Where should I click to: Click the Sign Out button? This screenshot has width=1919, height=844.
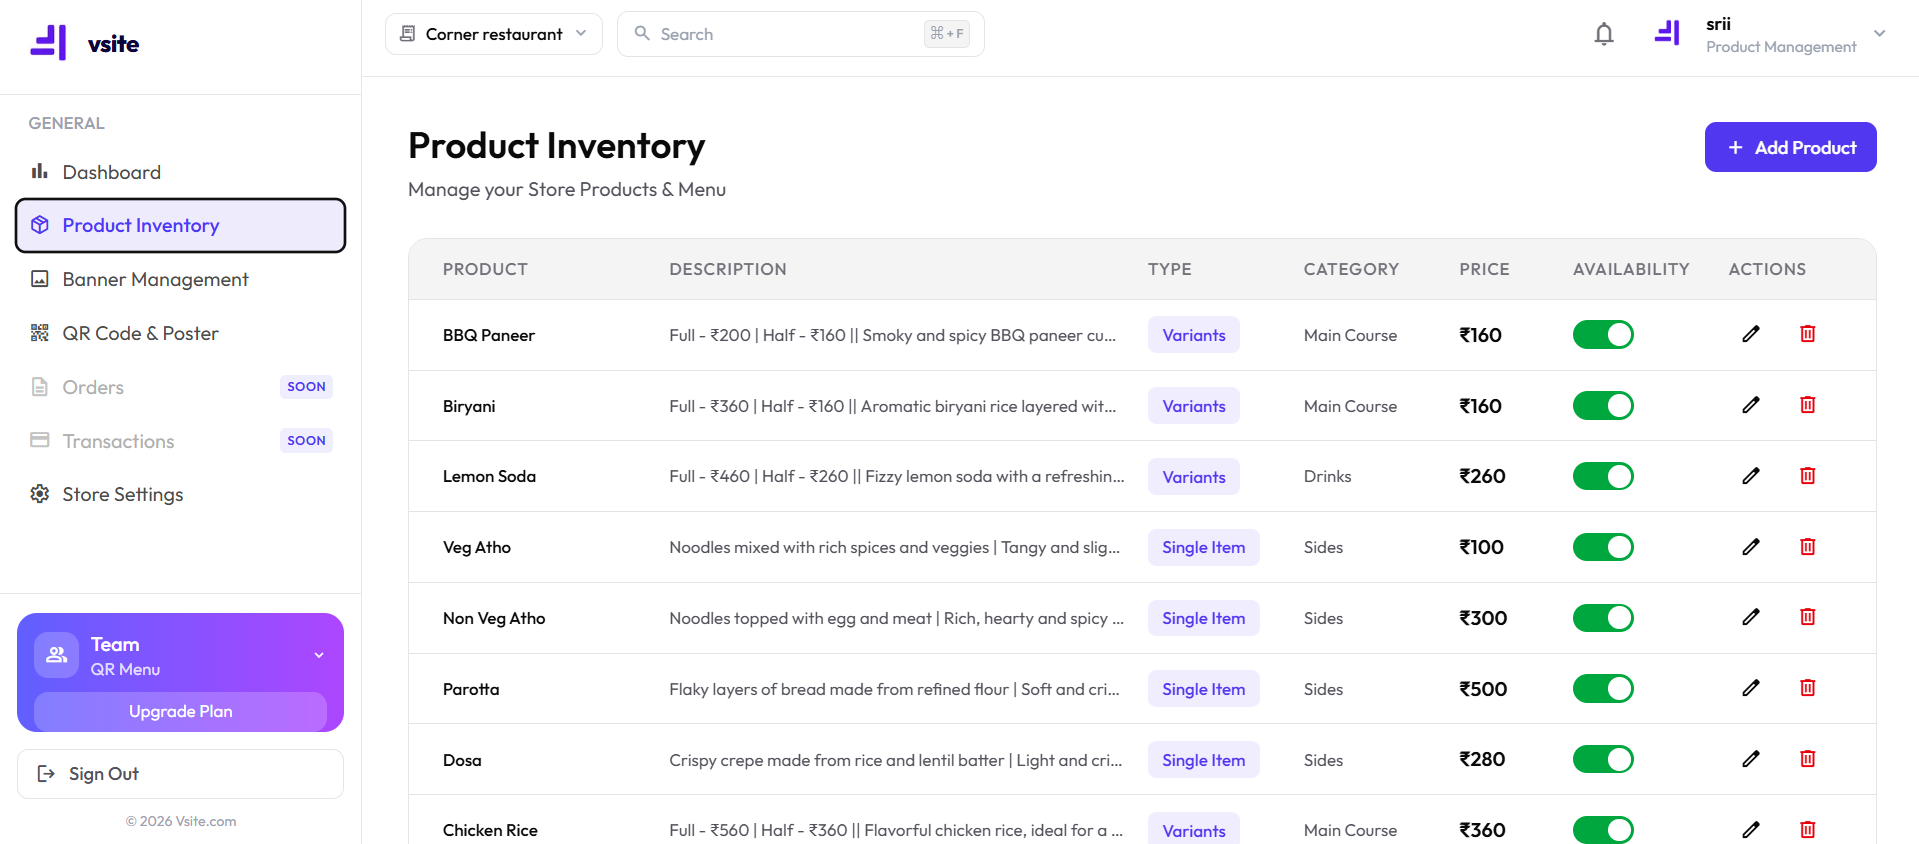(x=180, y=774)
